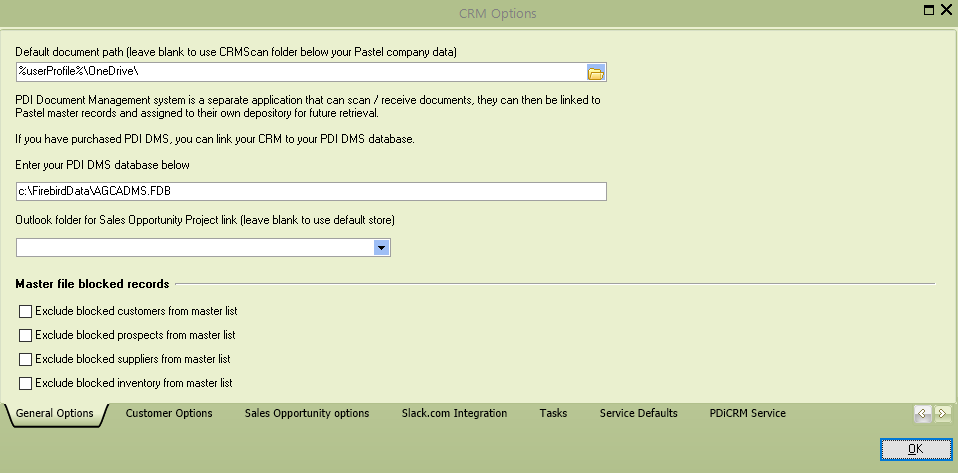Select the General Options tab
This screenshot has height=473, width=958.
(x=55, y=414)
